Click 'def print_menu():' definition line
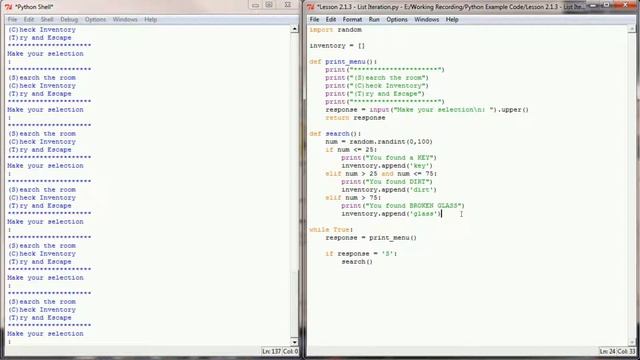 [x=343, y=62]
